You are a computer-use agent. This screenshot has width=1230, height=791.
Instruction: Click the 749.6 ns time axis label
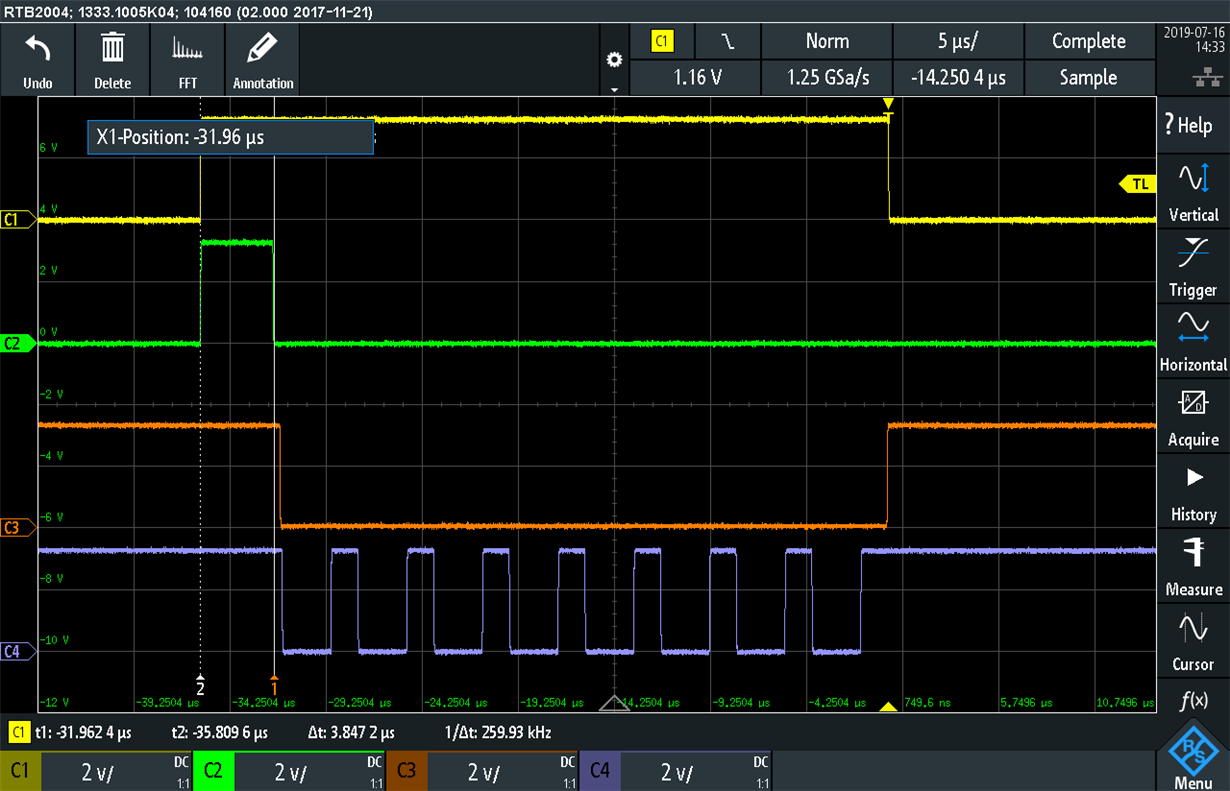927,702
